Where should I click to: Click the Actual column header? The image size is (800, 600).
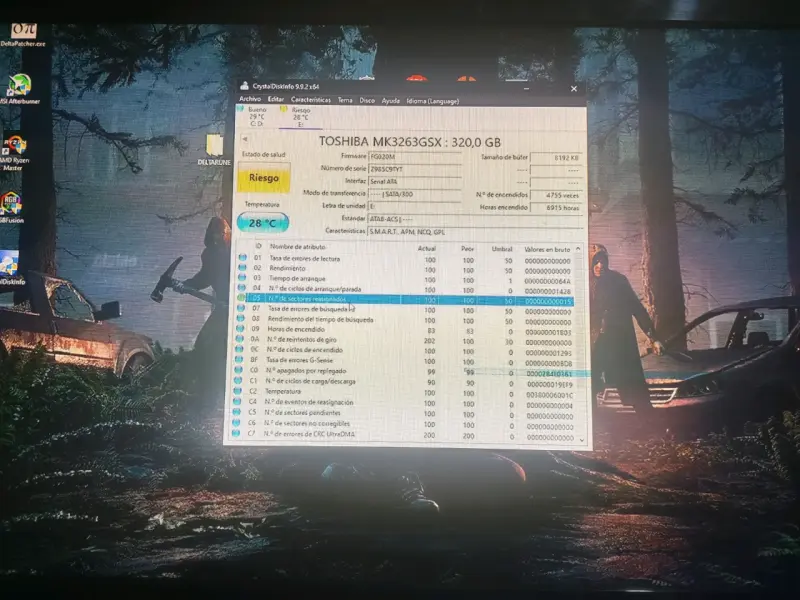pyautogui.click(x=427, y=248)
